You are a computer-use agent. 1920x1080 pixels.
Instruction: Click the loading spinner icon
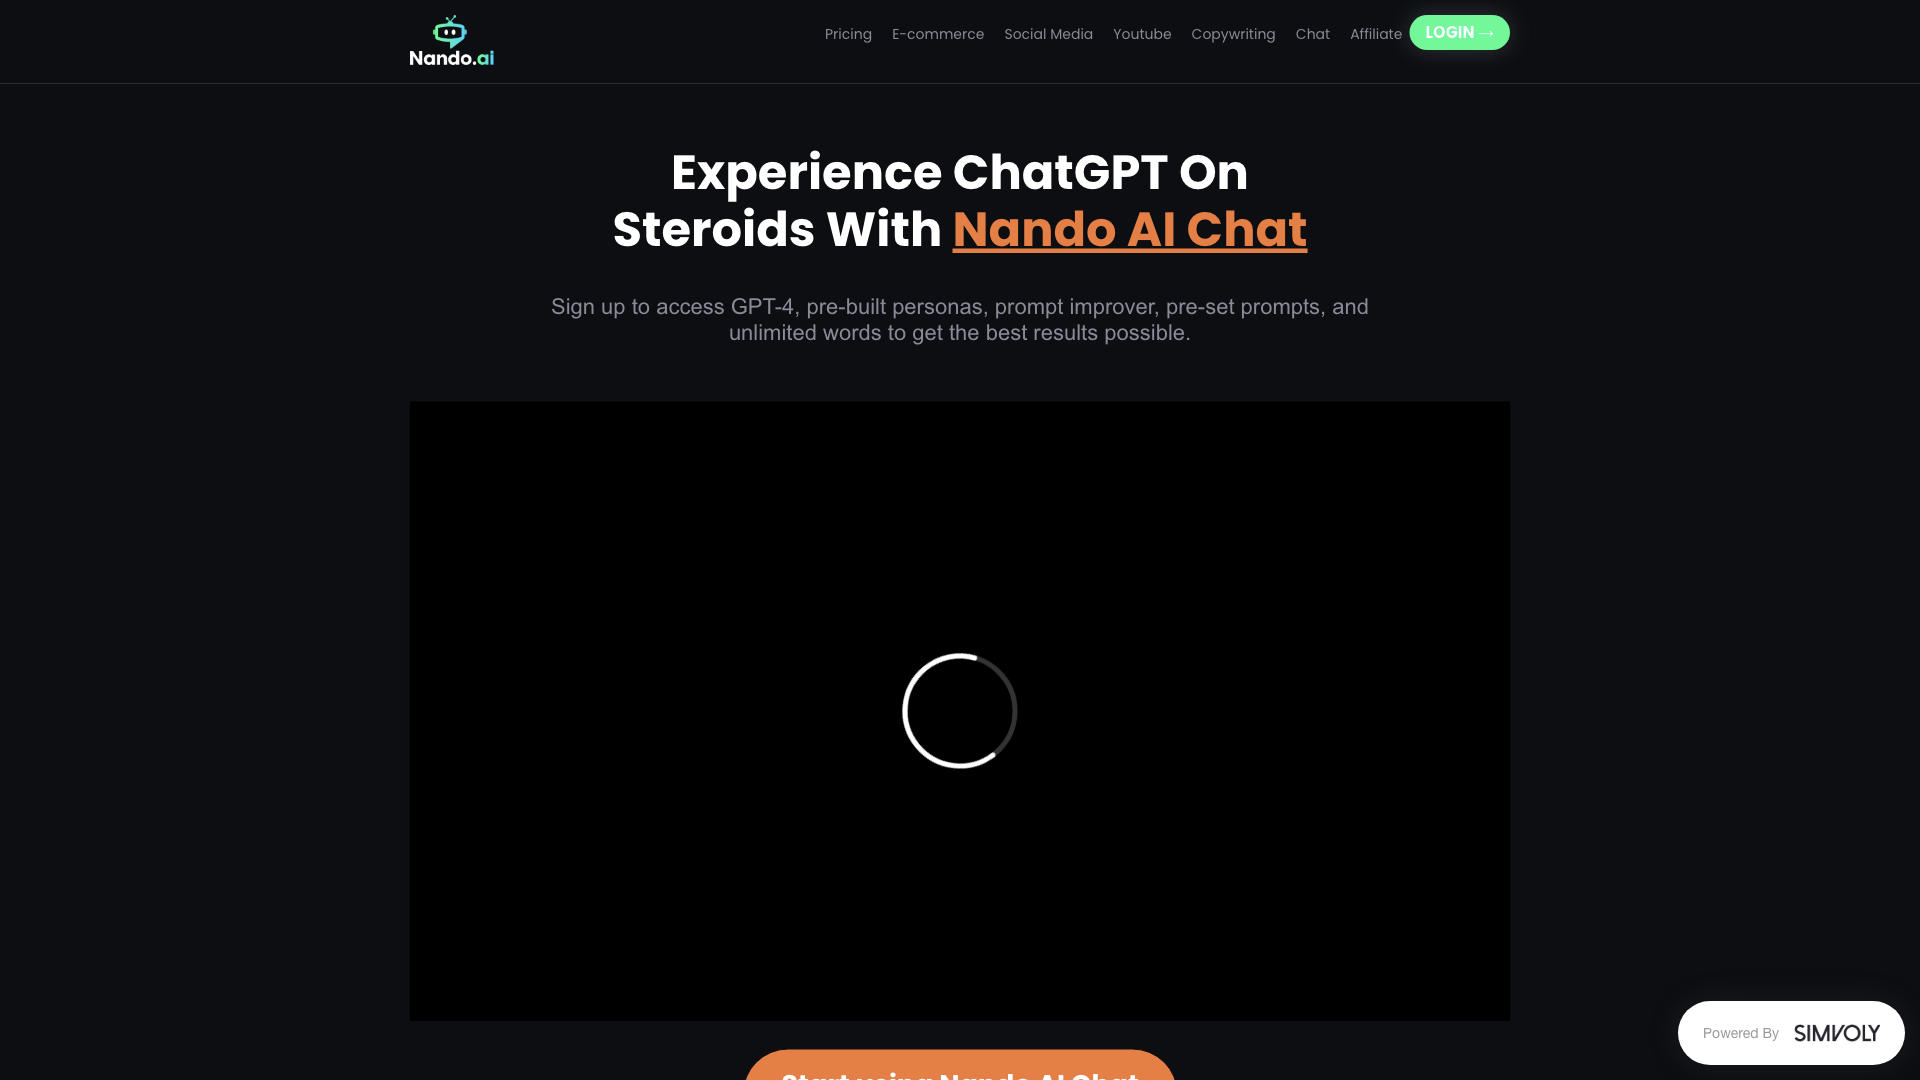tap(959, 711)
